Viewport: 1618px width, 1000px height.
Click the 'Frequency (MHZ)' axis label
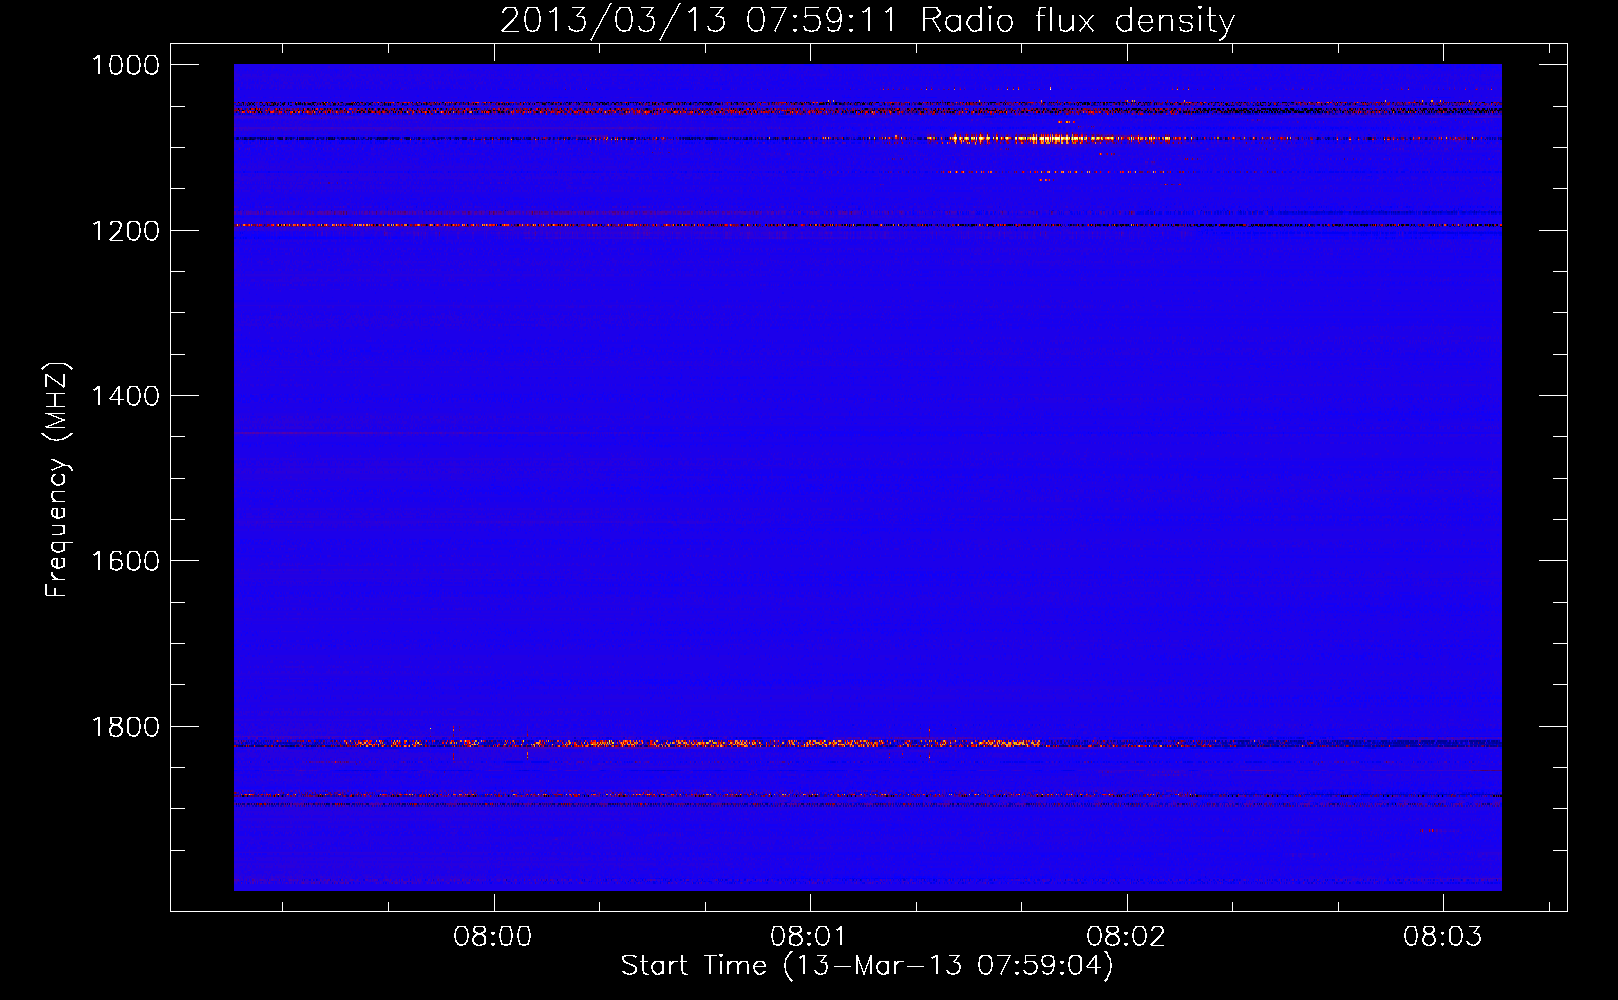click(57, 480)
